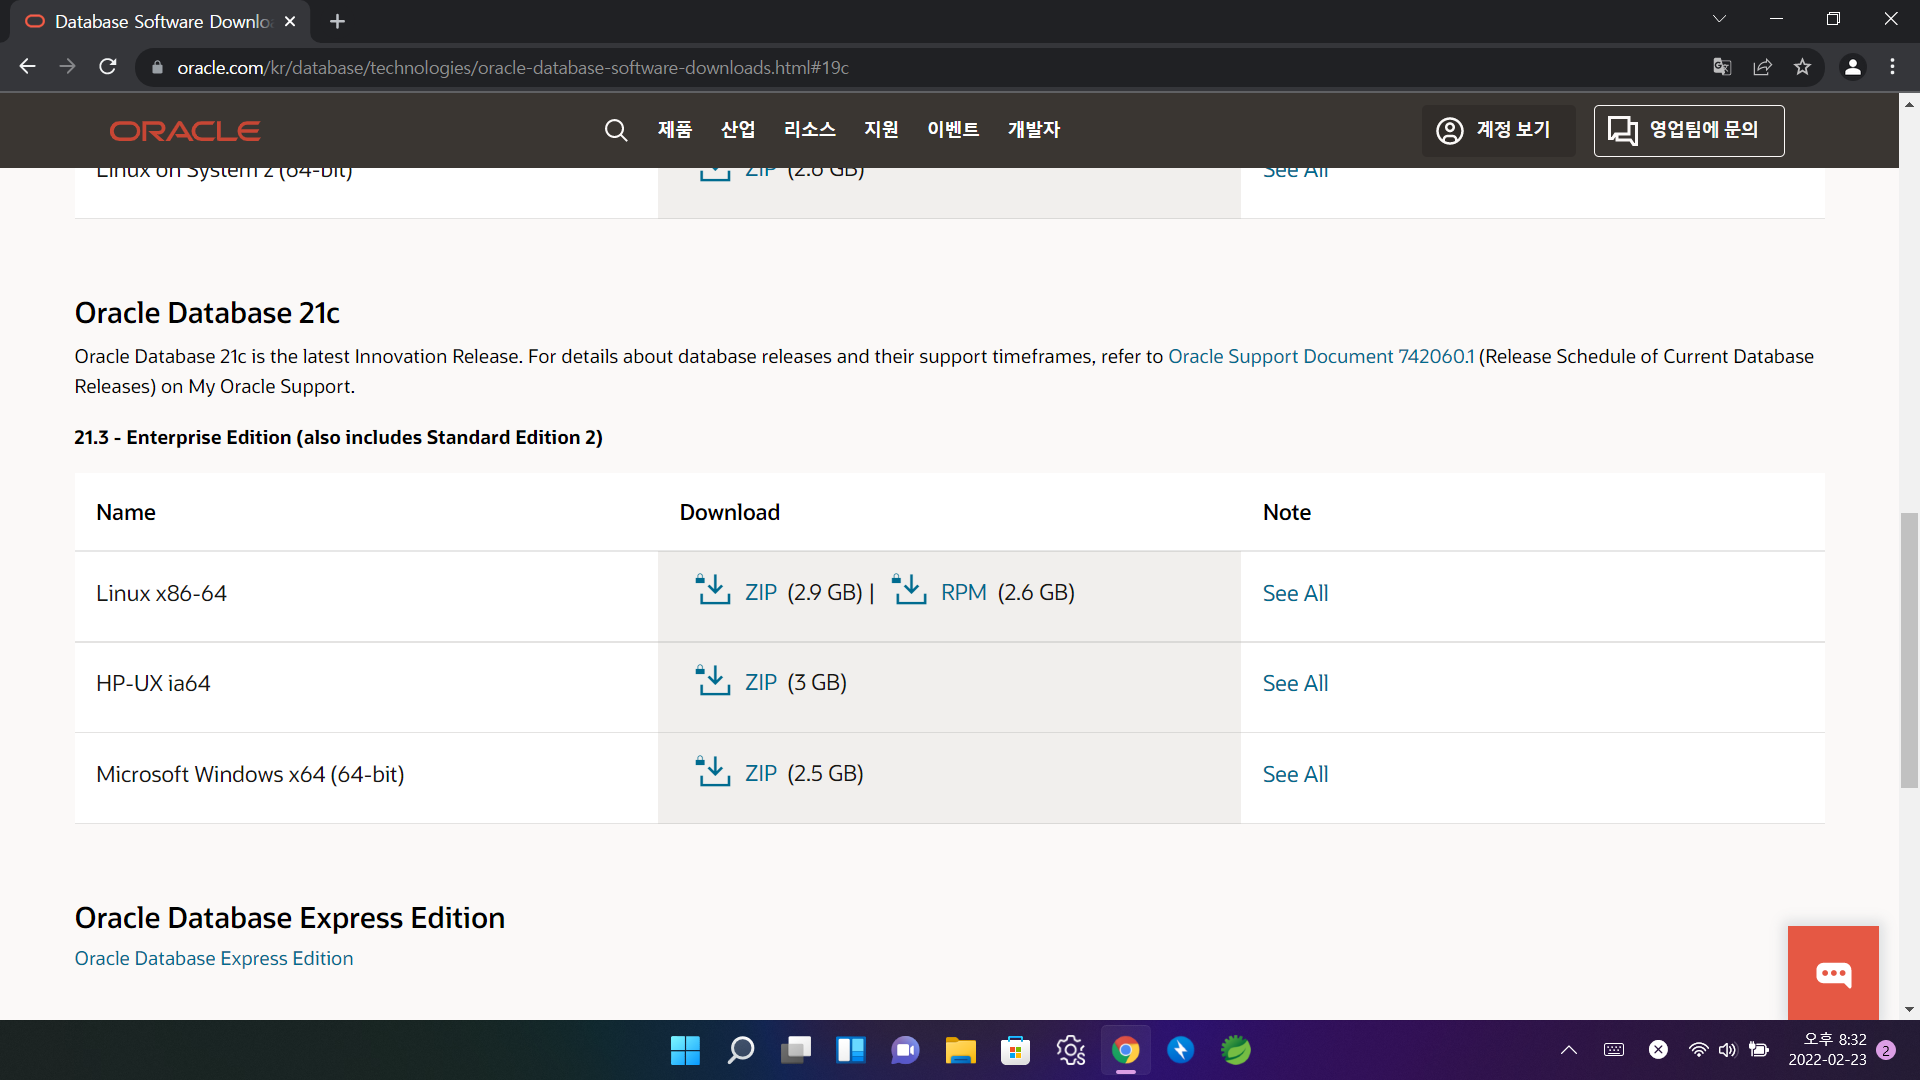Viewport: 1920px width, 1080px height.
Task: Bookmark this page with star icon
Action: click(x=1802, y=67)
